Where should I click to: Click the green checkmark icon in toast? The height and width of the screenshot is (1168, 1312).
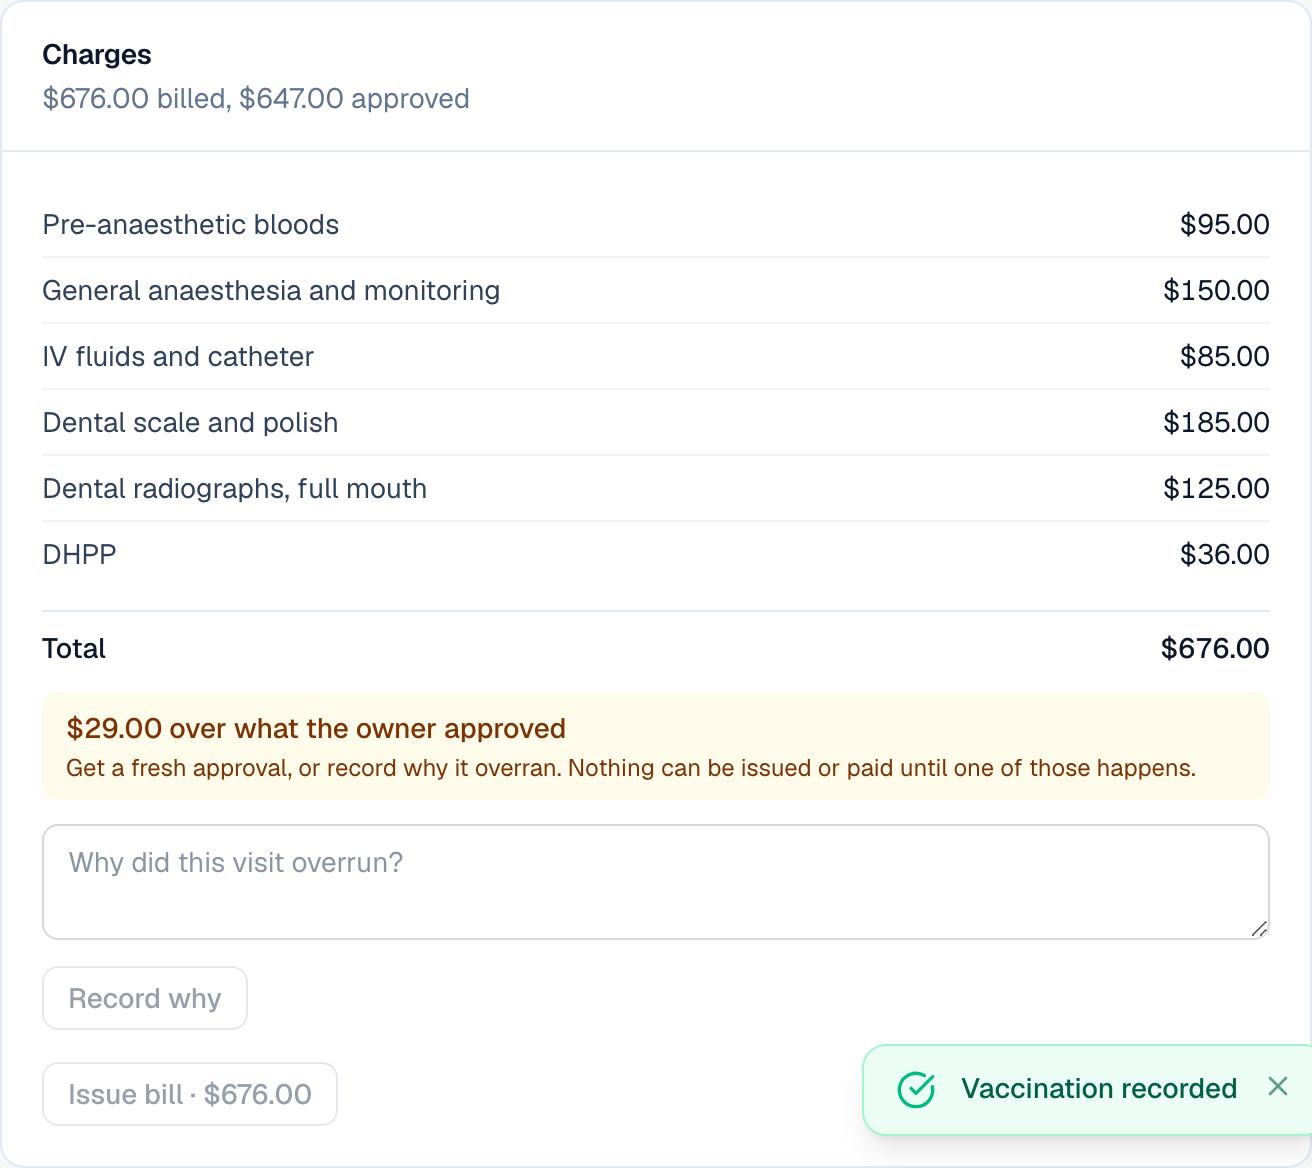916,1089
